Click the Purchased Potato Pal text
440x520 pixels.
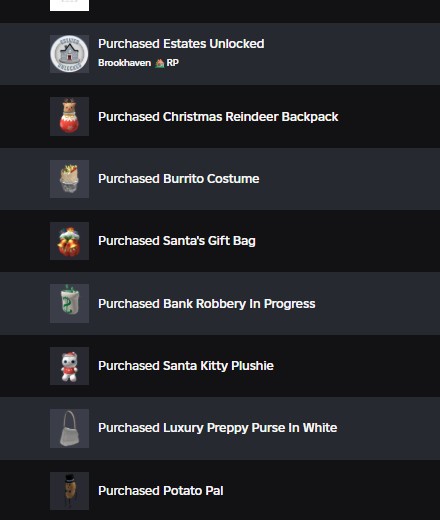[x=160, y=491]
